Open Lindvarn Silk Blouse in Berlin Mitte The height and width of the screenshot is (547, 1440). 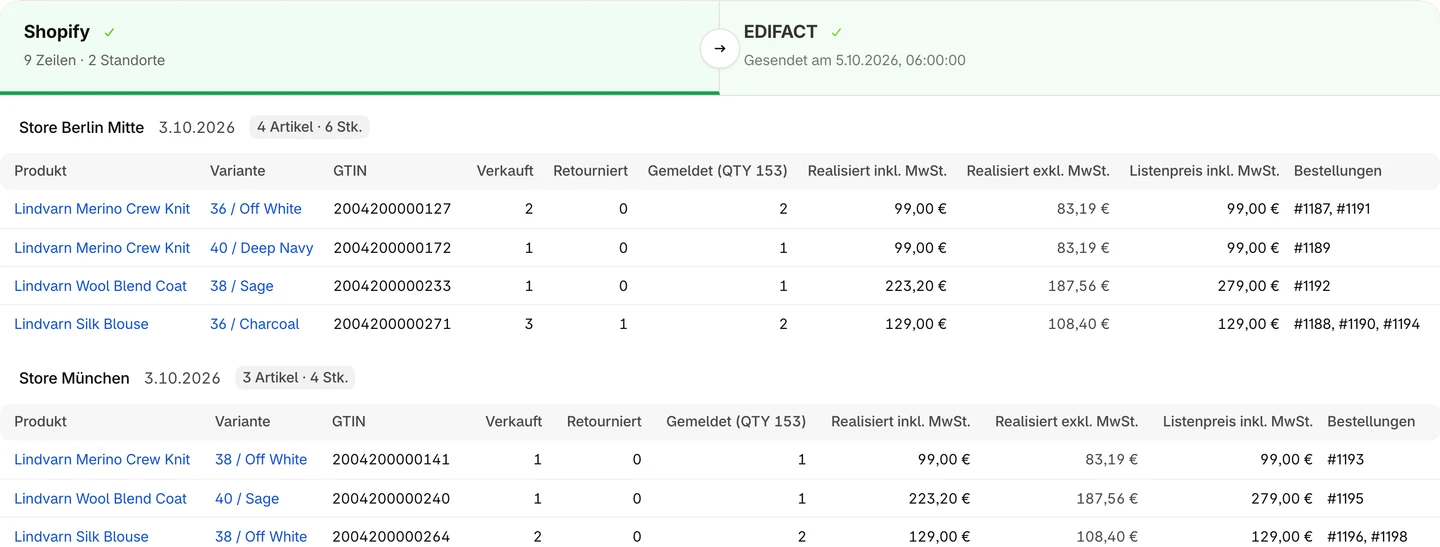(x=81, y=324)
